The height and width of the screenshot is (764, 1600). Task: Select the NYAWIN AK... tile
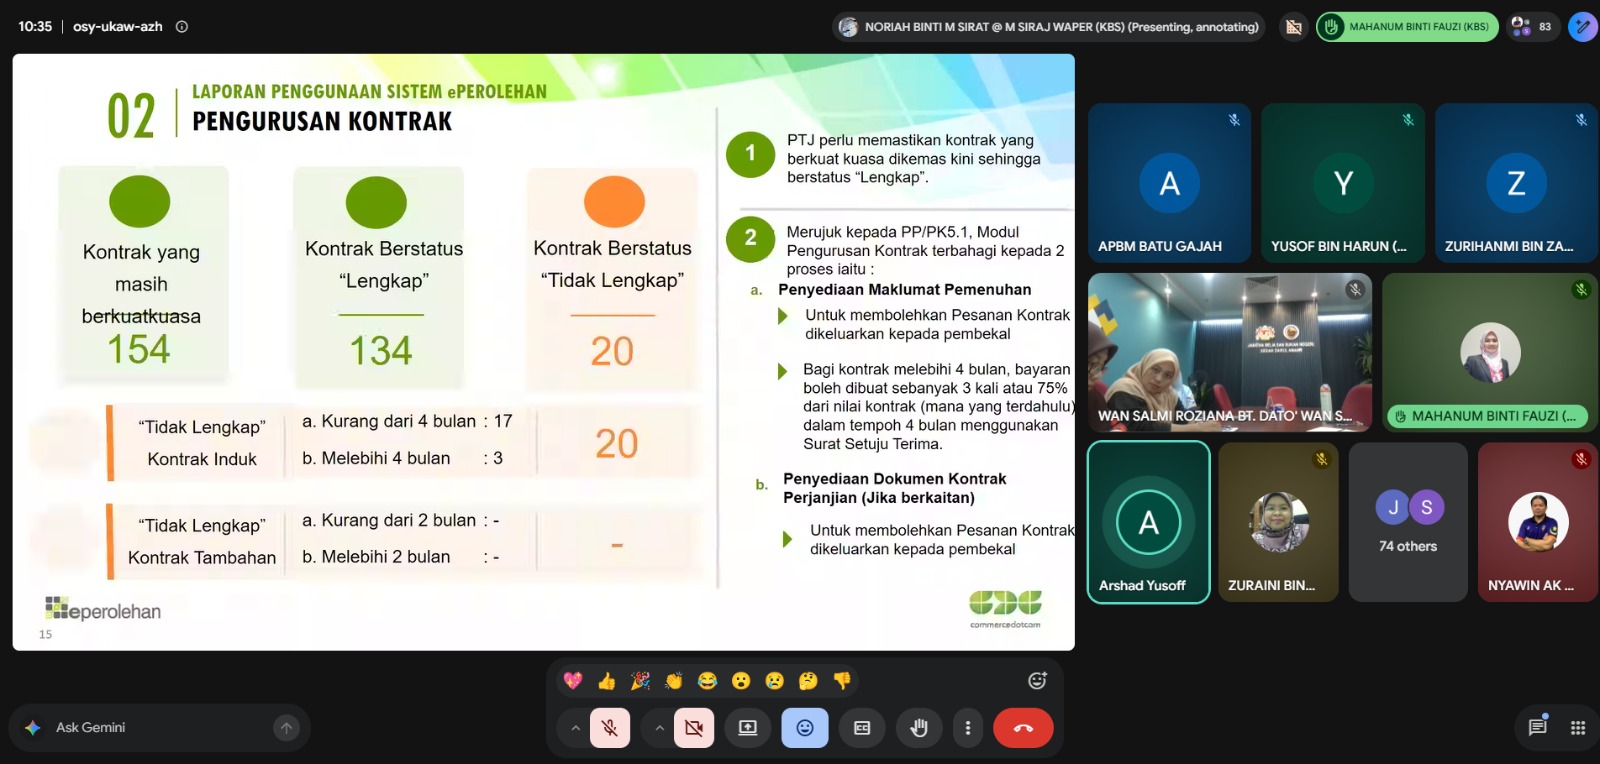pyautogui.click(x=1538, y=522)
